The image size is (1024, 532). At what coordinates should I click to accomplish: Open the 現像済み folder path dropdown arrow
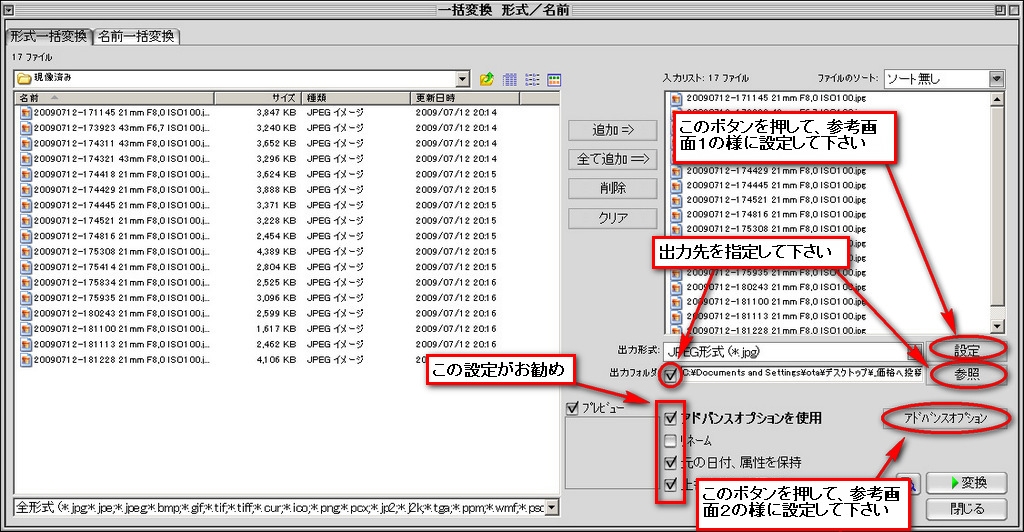coord(462,79)
